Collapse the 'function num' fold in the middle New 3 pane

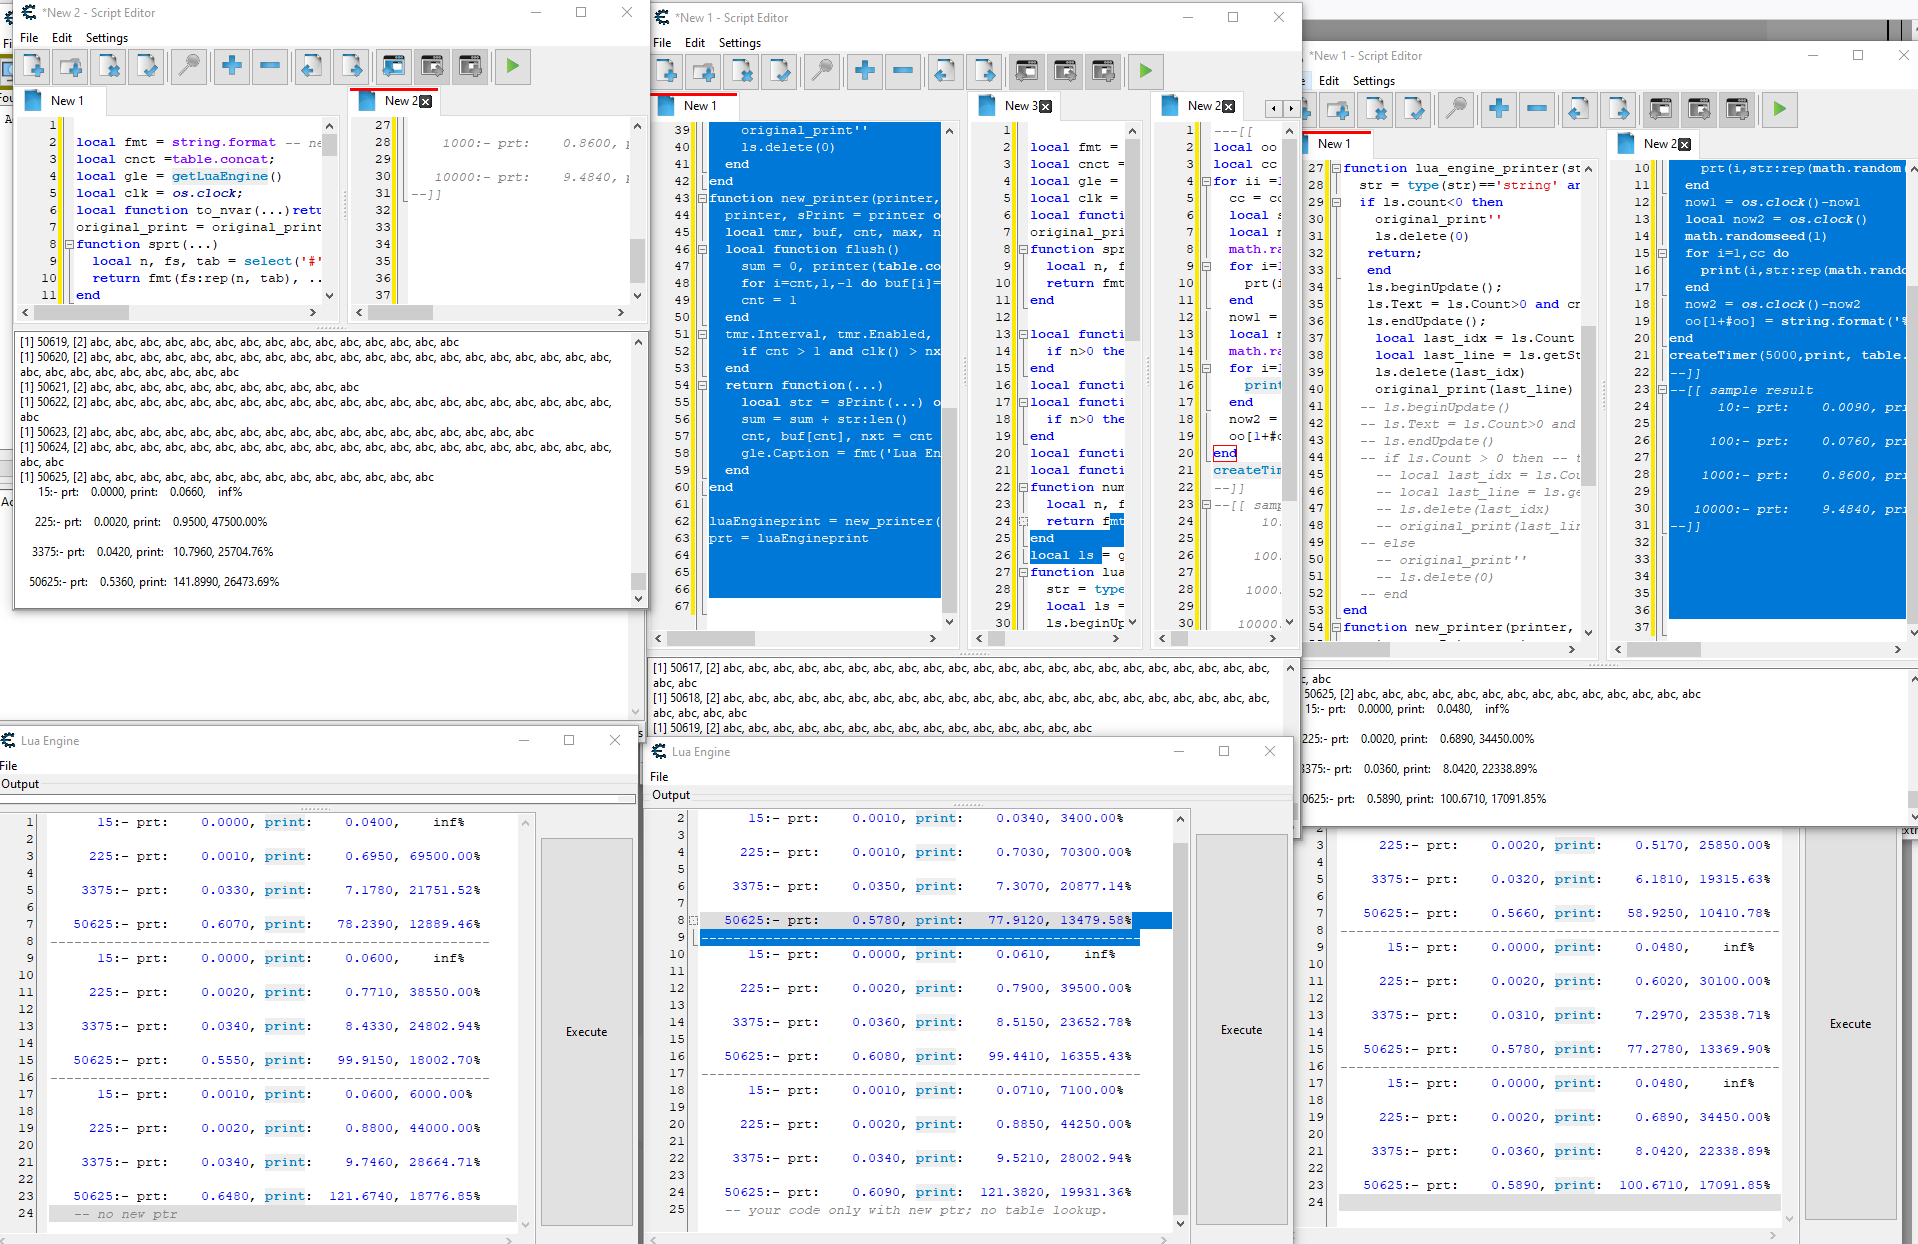[1023, 488]
